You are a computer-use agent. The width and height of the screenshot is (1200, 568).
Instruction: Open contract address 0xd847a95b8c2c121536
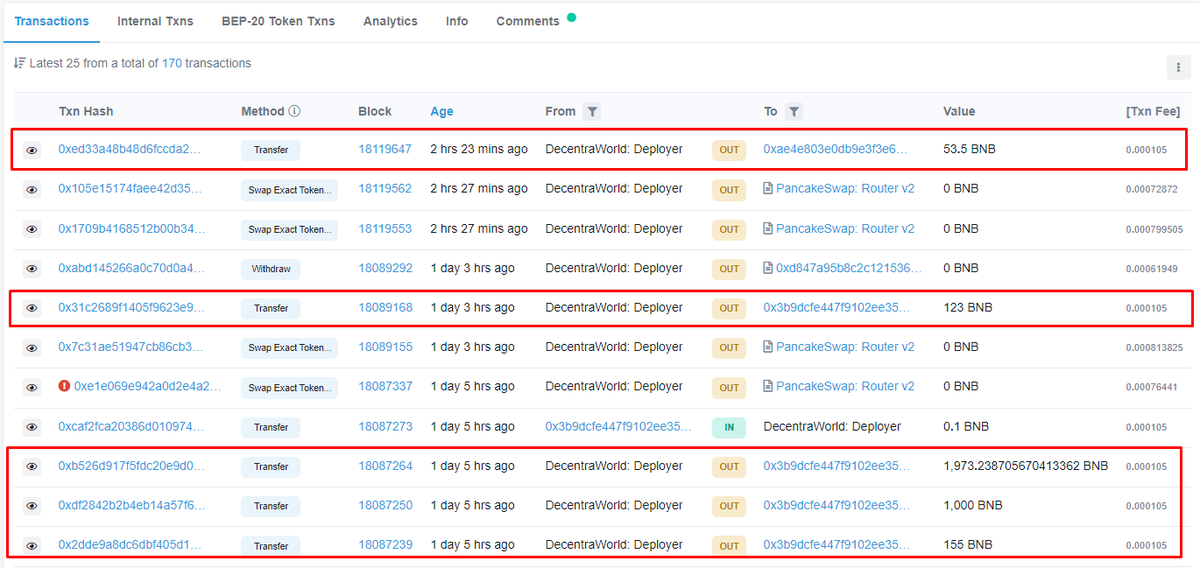[x=849, y=268]
